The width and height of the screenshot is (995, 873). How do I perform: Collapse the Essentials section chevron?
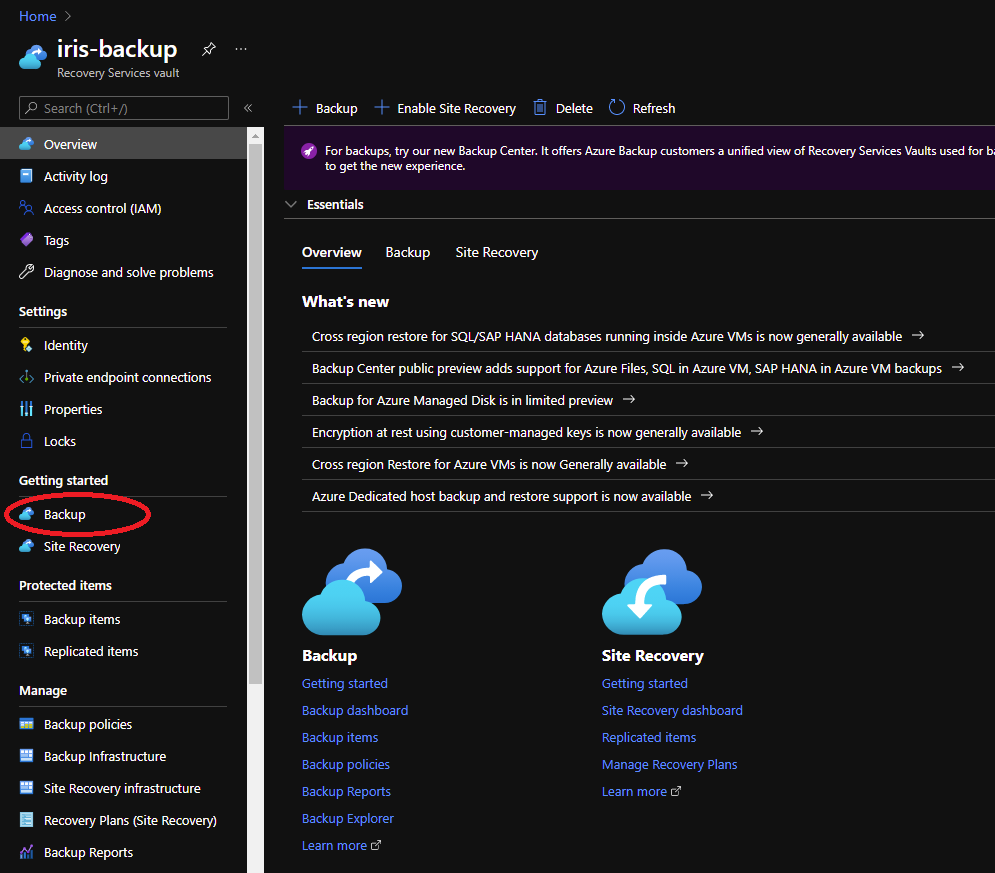(x=291, y=204)
